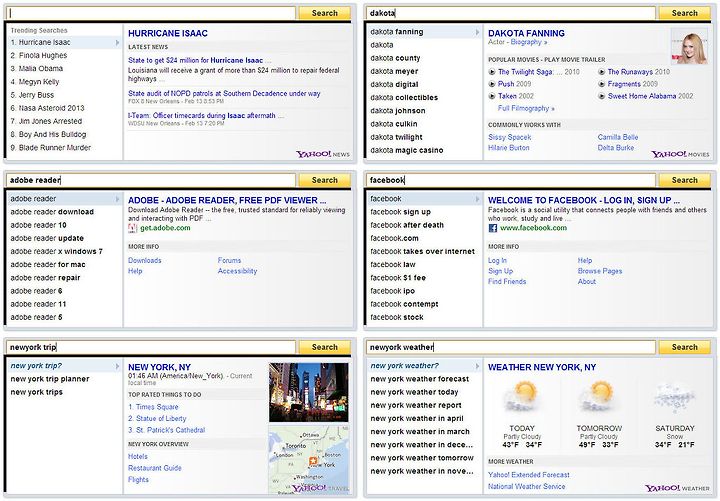This screenshot has width=720, height=501.
Task: Open State audit of NOPD patrols headline
Action: tap(224, 93)
